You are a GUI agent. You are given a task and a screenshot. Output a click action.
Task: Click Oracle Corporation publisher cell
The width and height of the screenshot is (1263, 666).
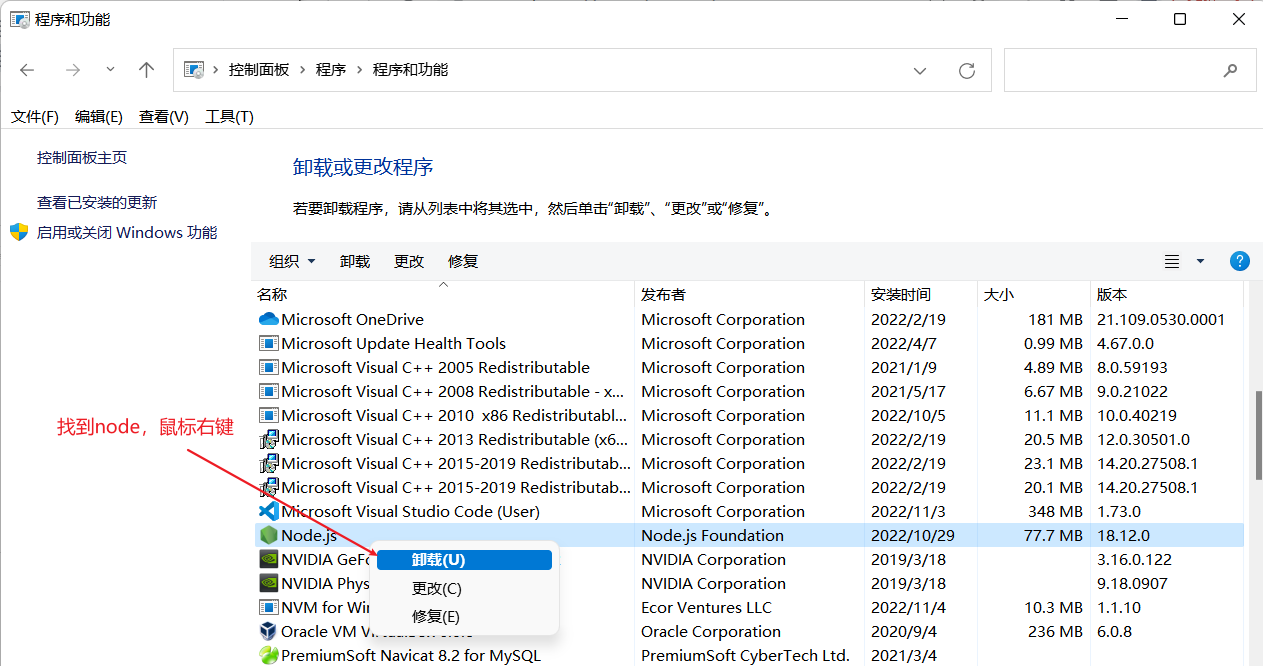tap(711, 632)
